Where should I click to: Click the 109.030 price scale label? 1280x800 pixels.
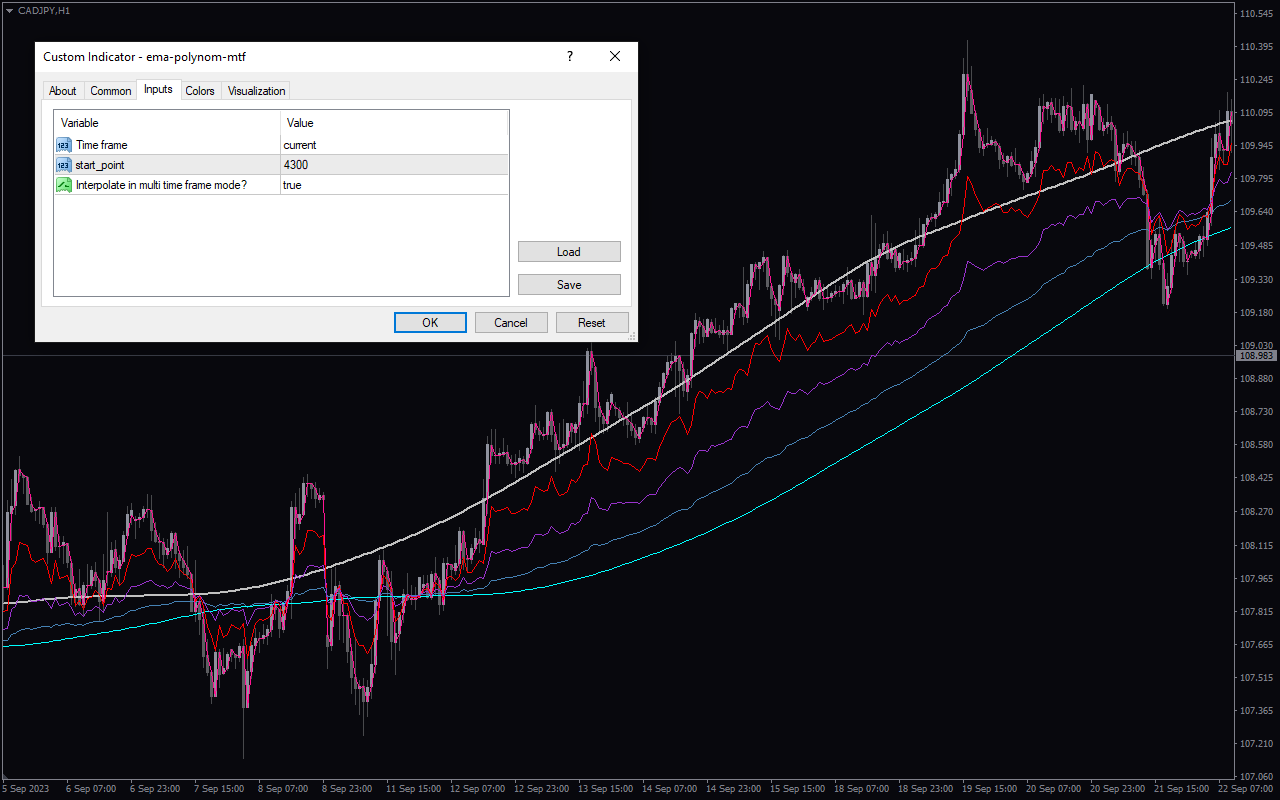point(1257,345)
